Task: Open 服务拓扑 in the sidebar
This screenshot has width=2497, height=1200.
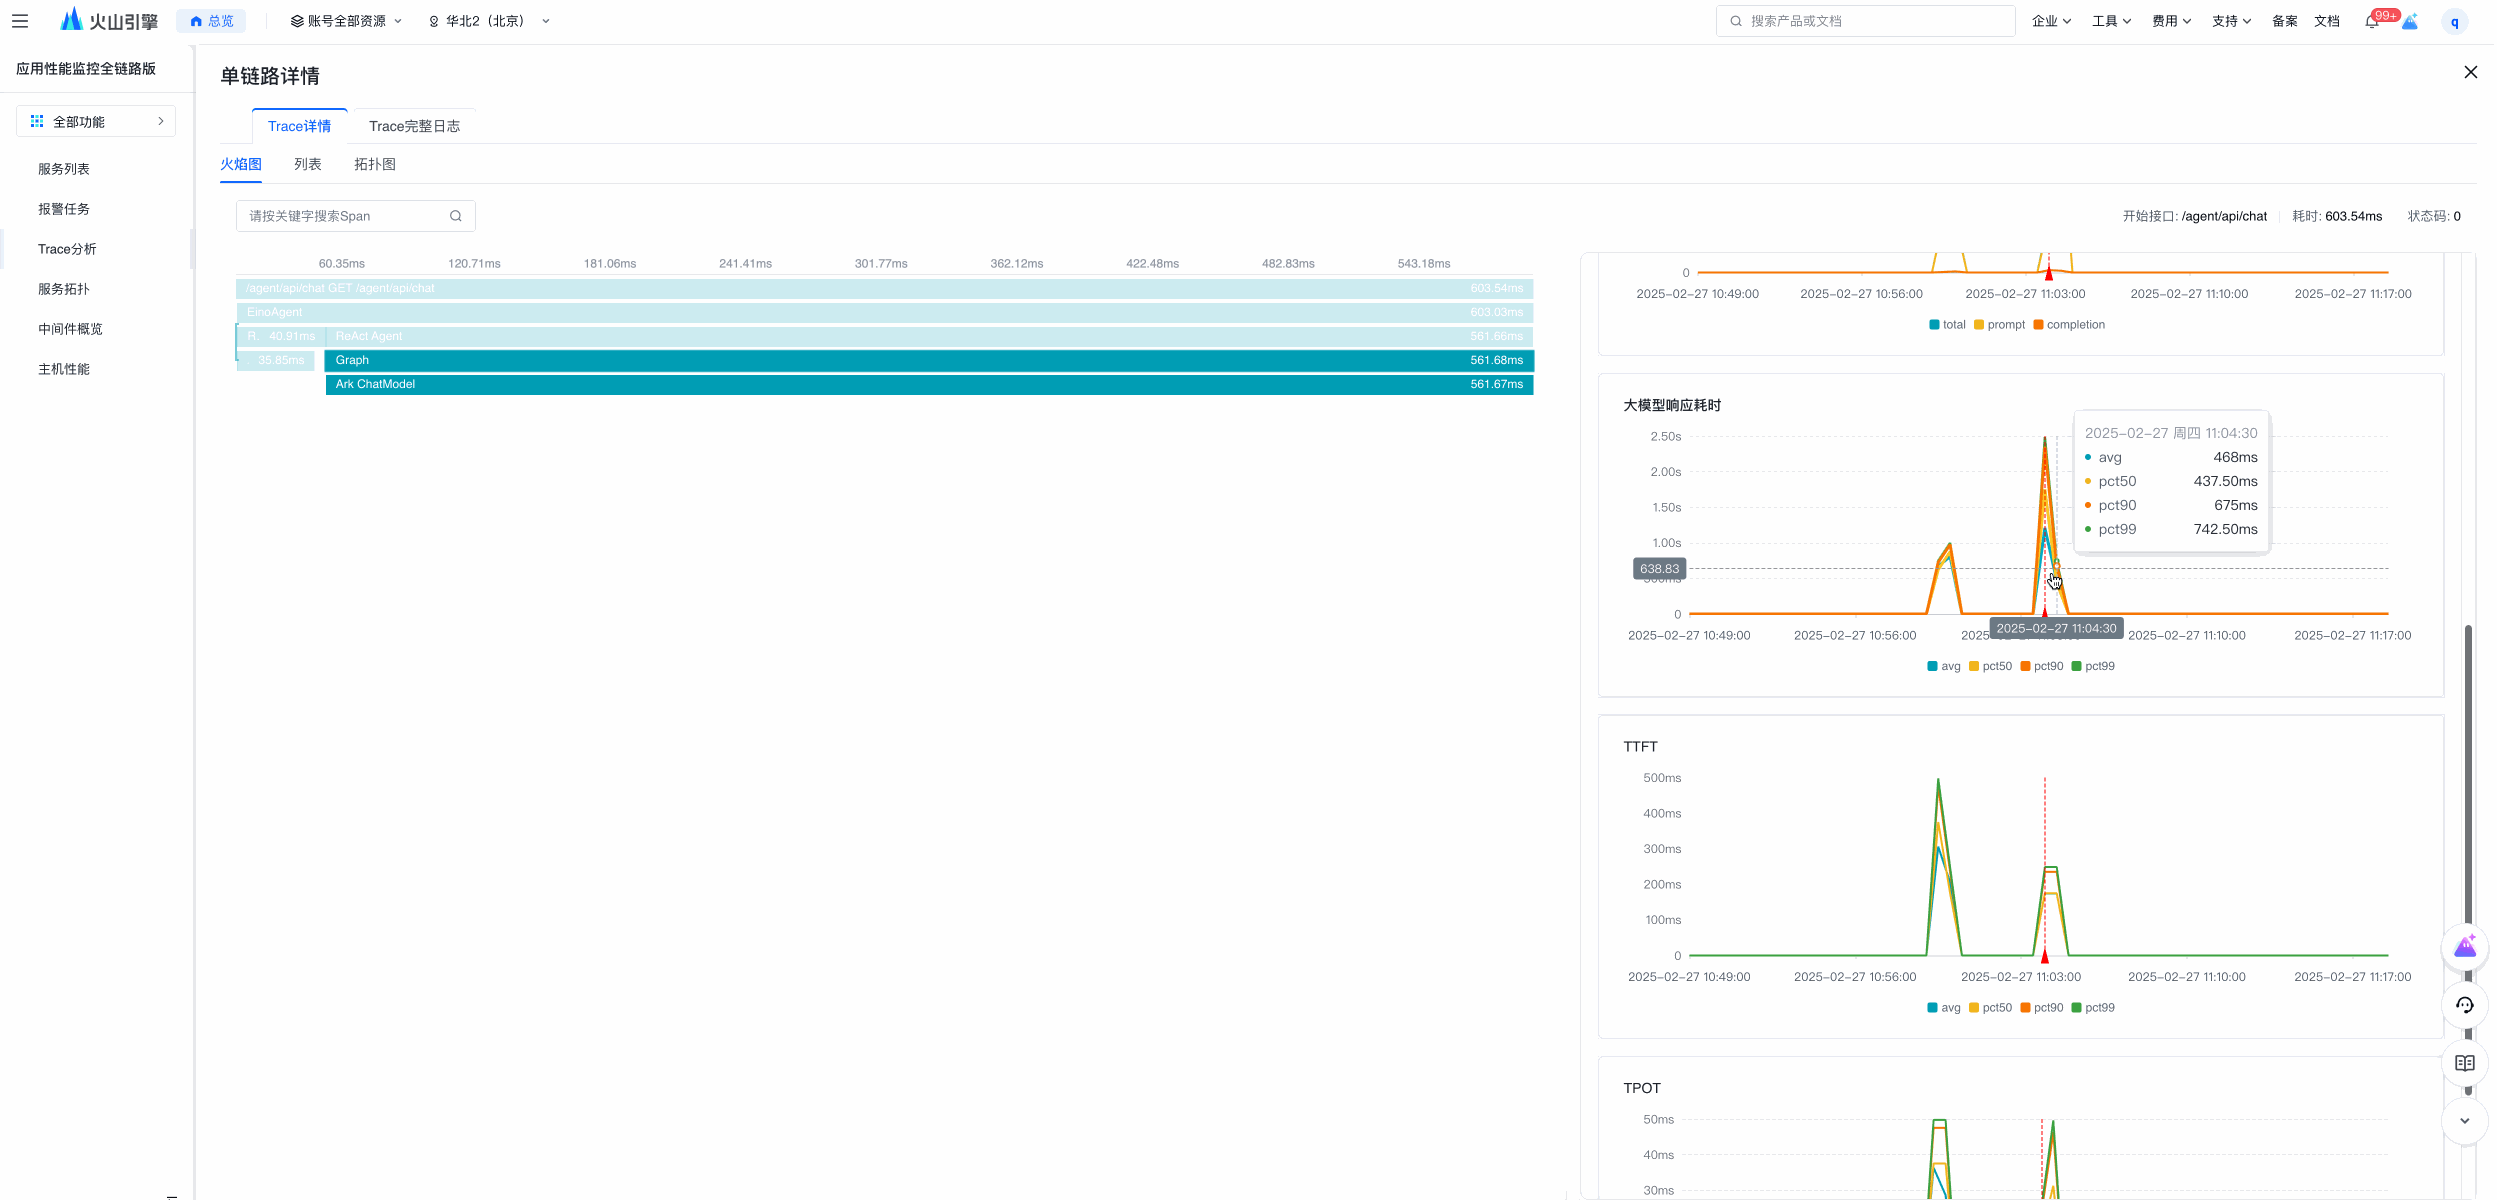Action: [64, 289]
